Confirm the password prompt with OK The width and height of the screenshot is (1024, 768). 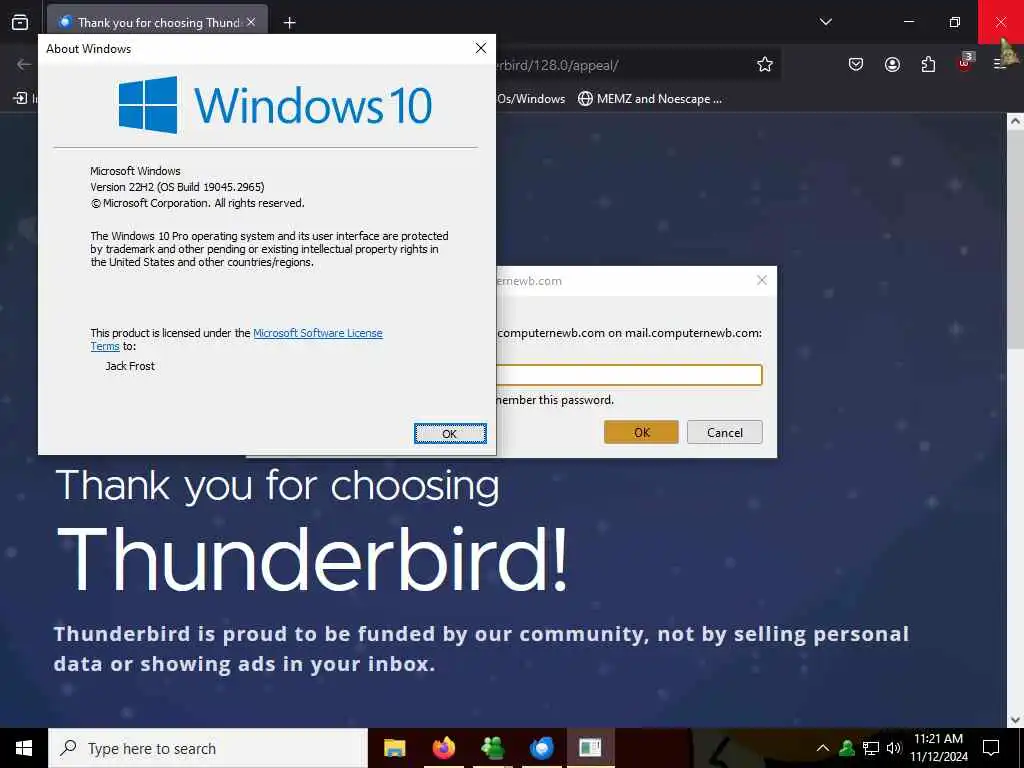coord(641,432)
